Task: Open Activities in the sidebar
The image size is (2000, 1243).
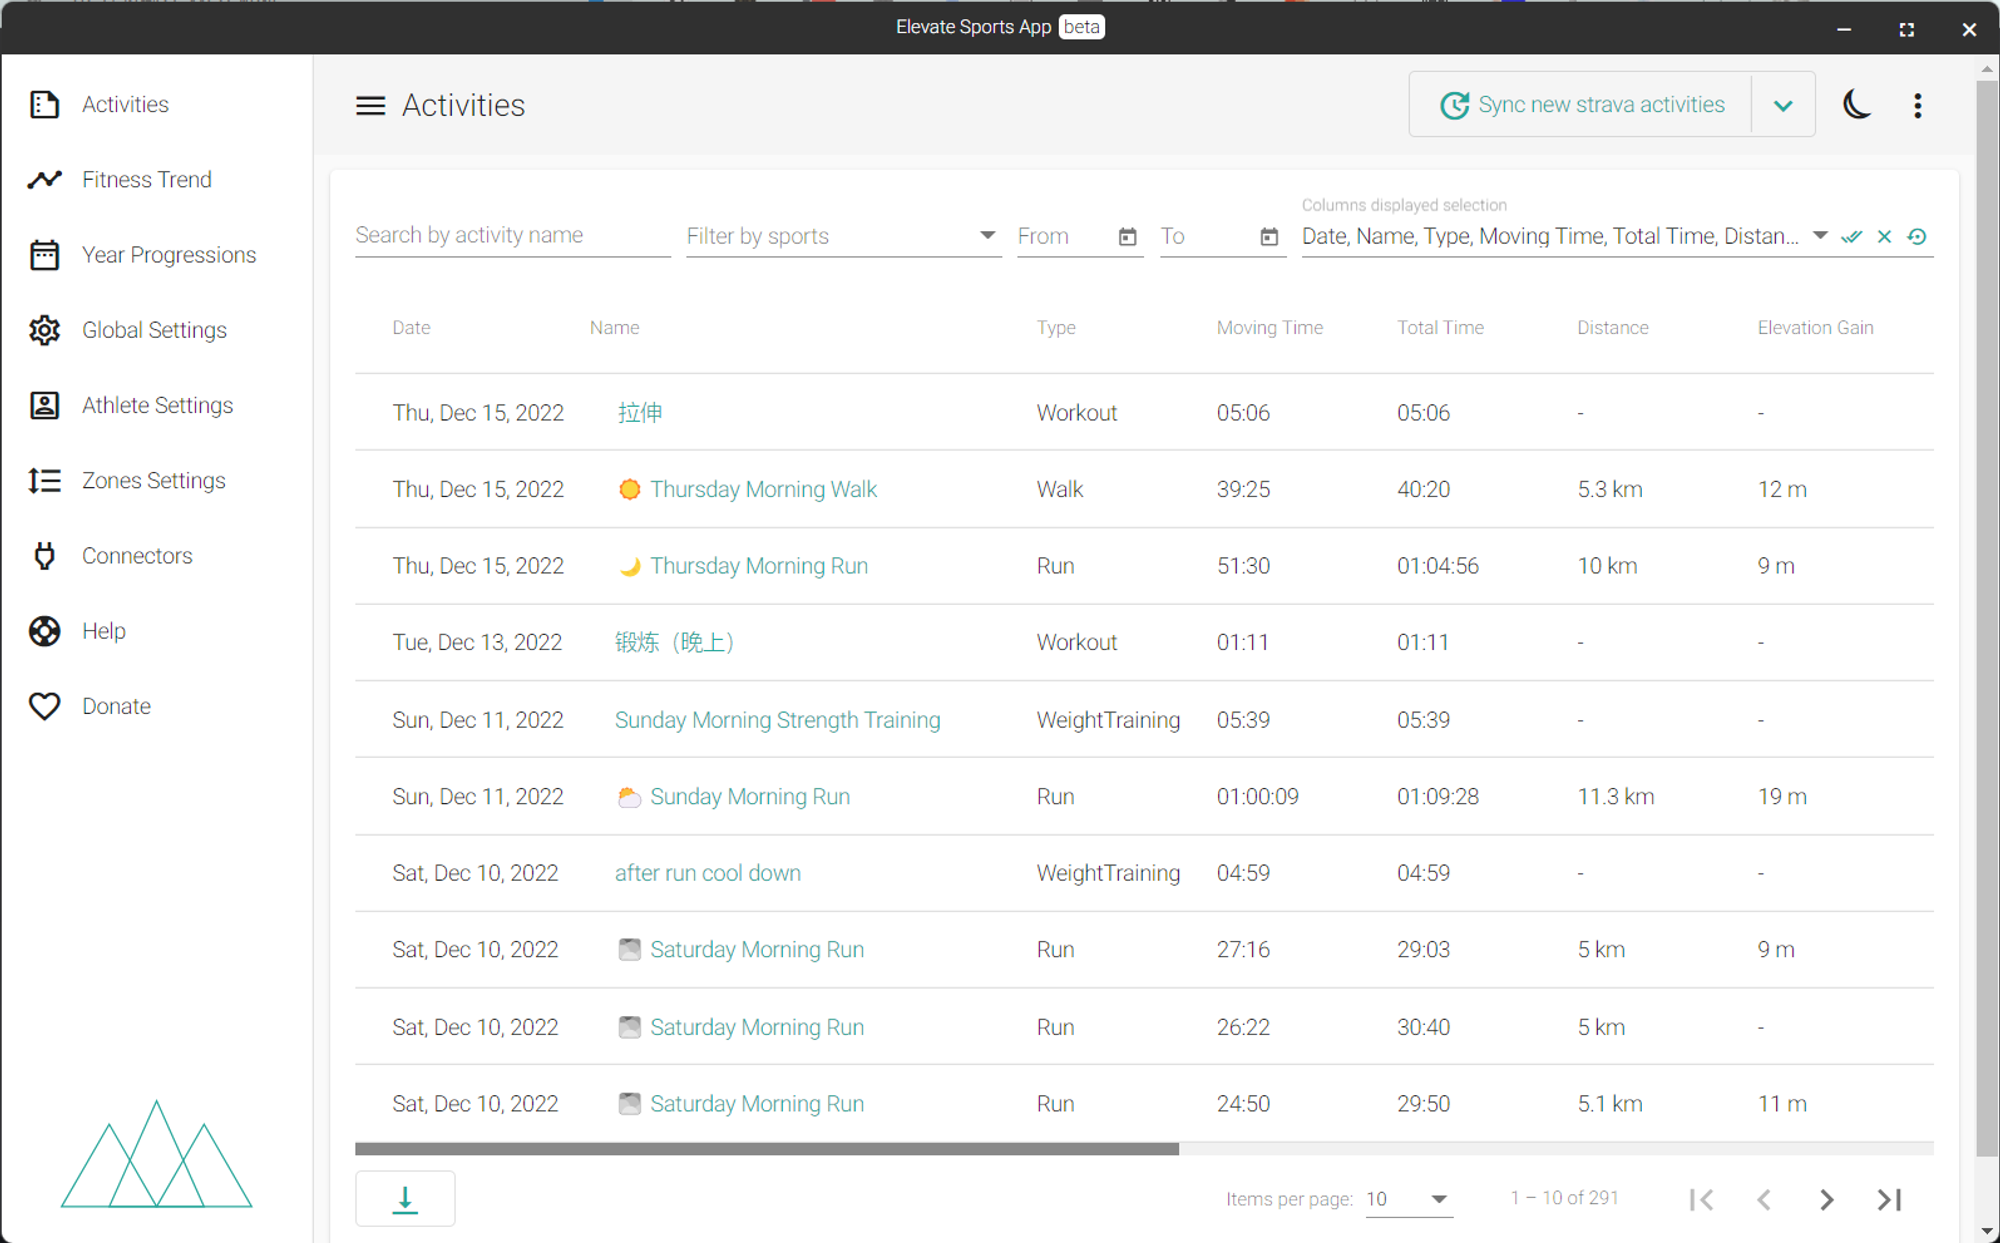Action: coord(125,104)
